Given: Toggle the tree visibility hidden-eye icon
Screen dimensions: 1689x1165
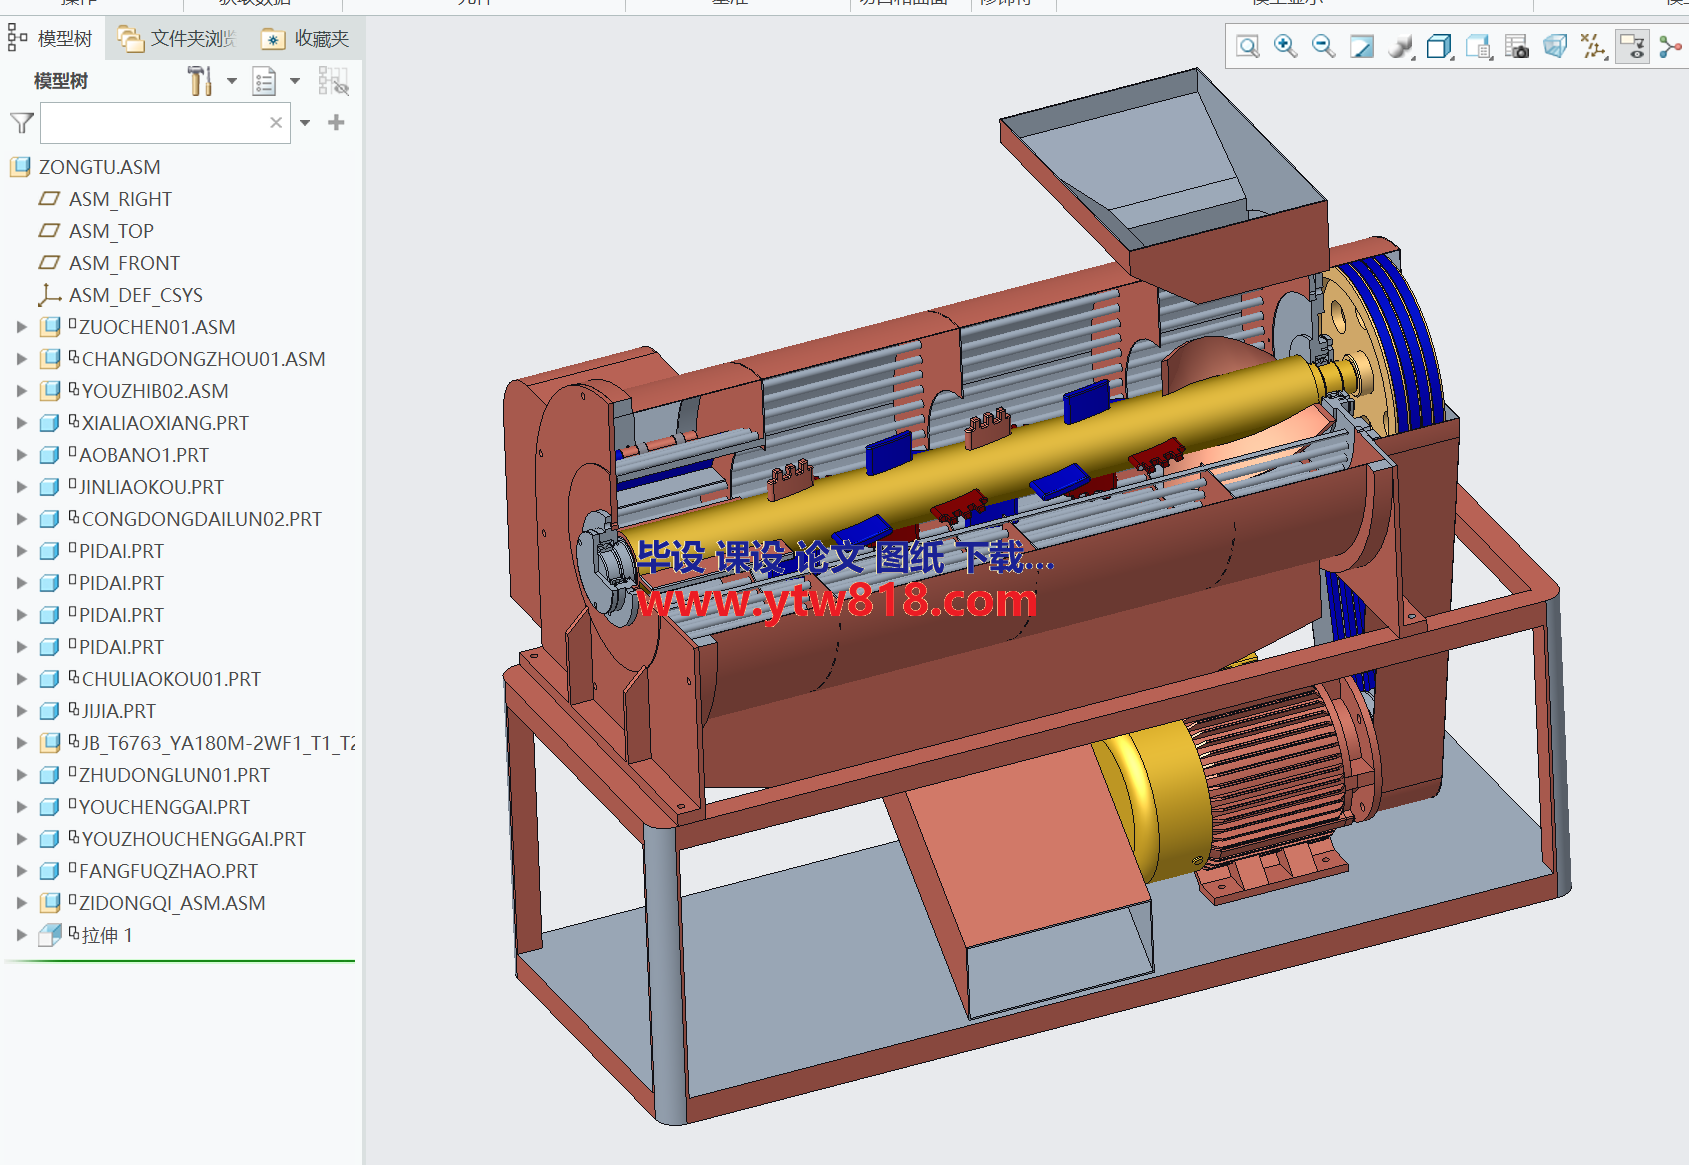Looking at the screenshot, I should pyautogui.click(x=333, y=81).
